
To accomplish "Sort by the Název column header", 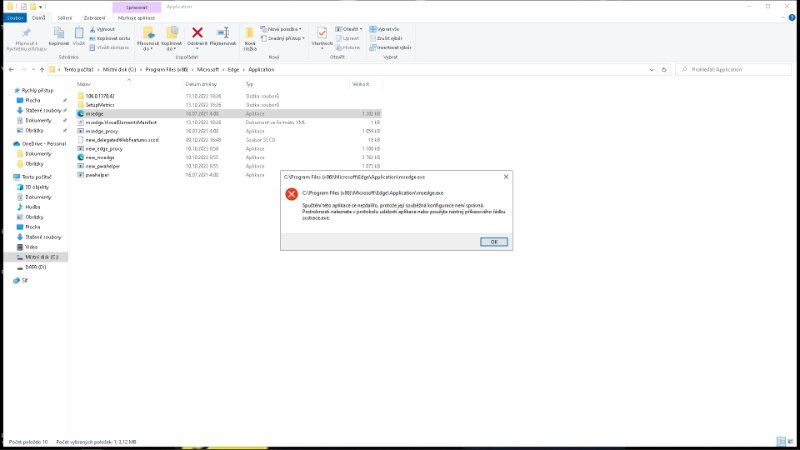I will point(84,84).
